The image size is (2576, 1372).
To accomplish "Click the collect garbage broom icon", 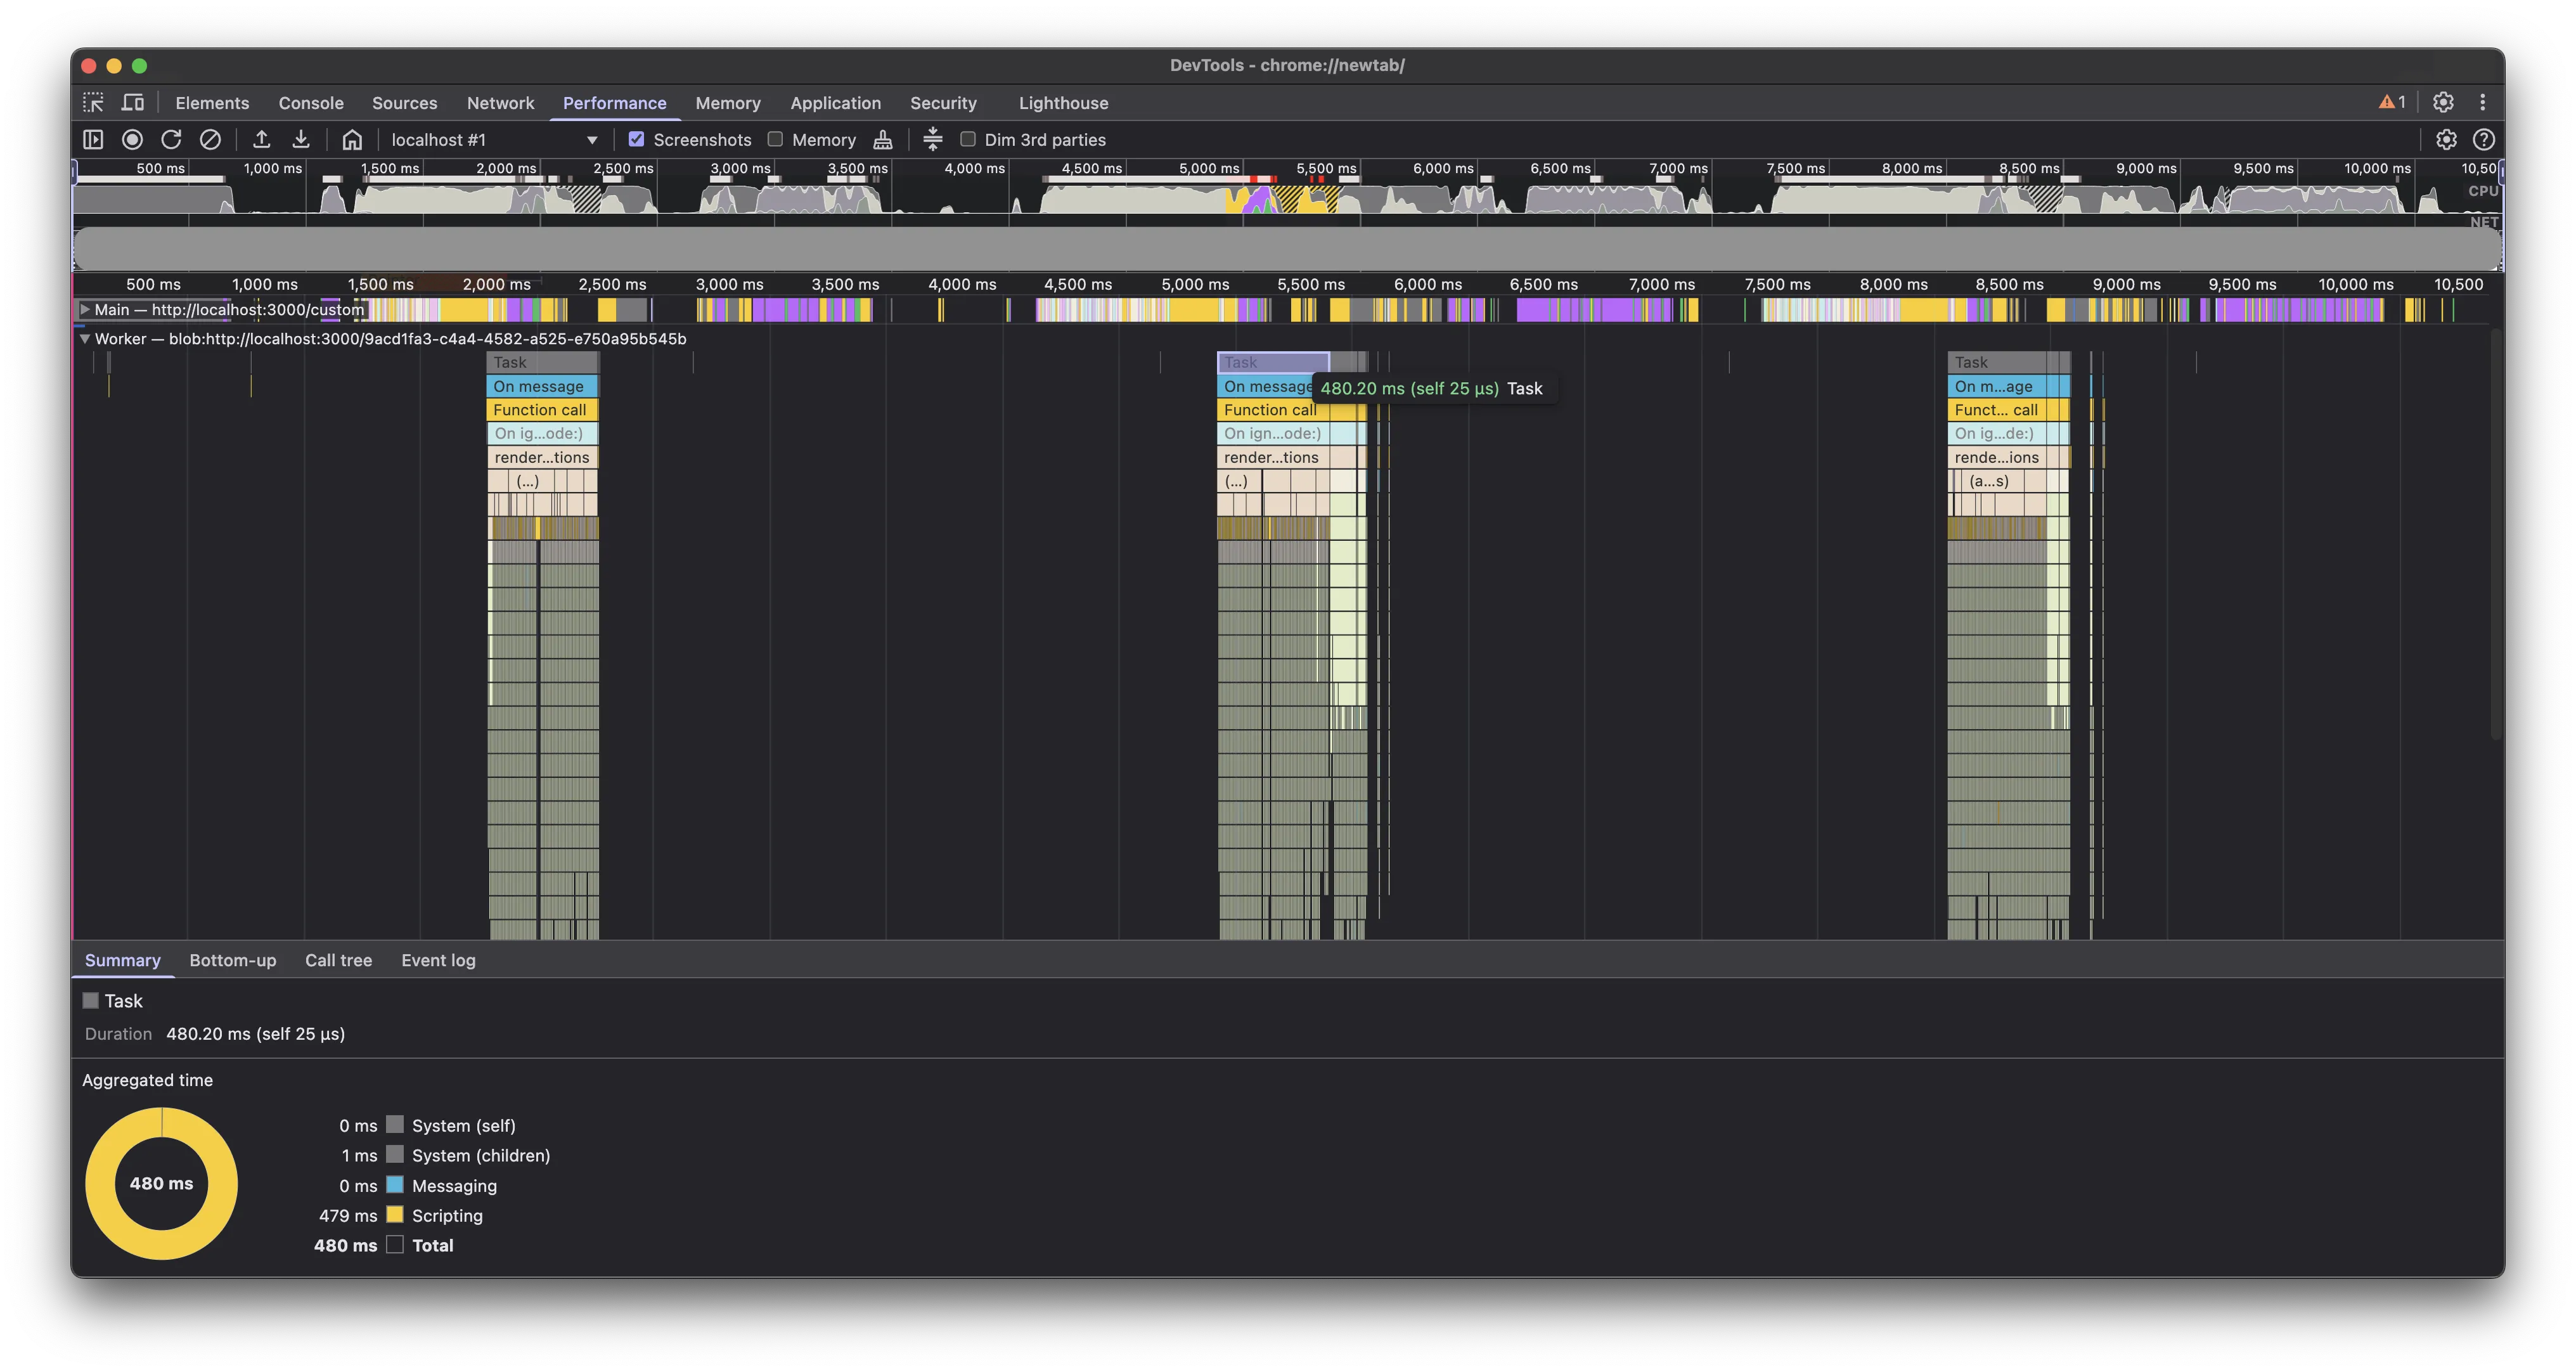I will click(883, 140).
